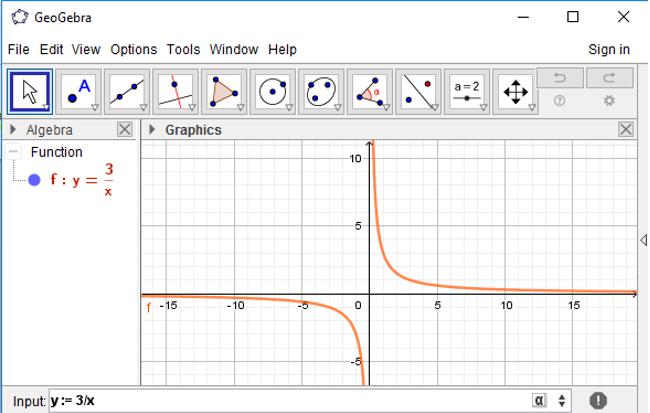The height and width of the screenshot is (413, 650).
Task: Click the Sign in link
Action: click(x=609, y=49)
